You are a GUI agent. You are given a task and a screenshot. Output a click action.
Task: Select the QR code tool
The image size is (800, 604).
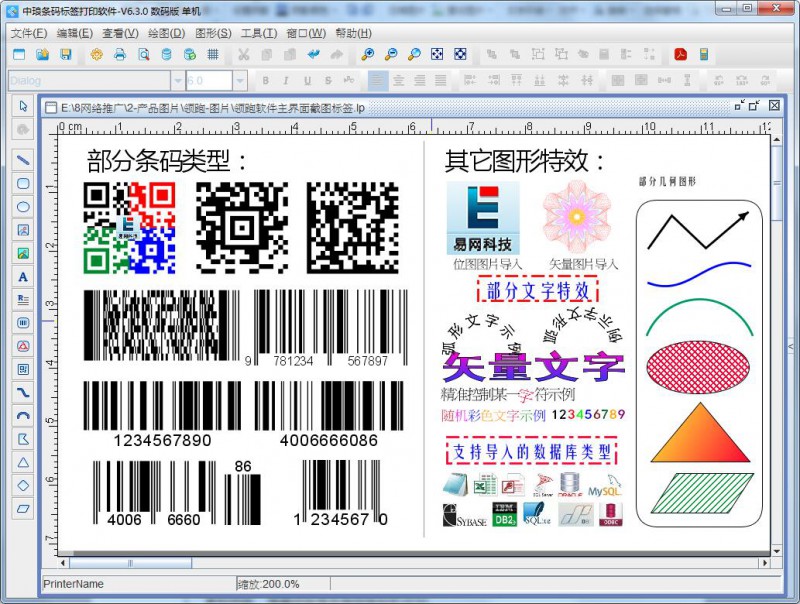pyautogui.click(x=23, y=369)
